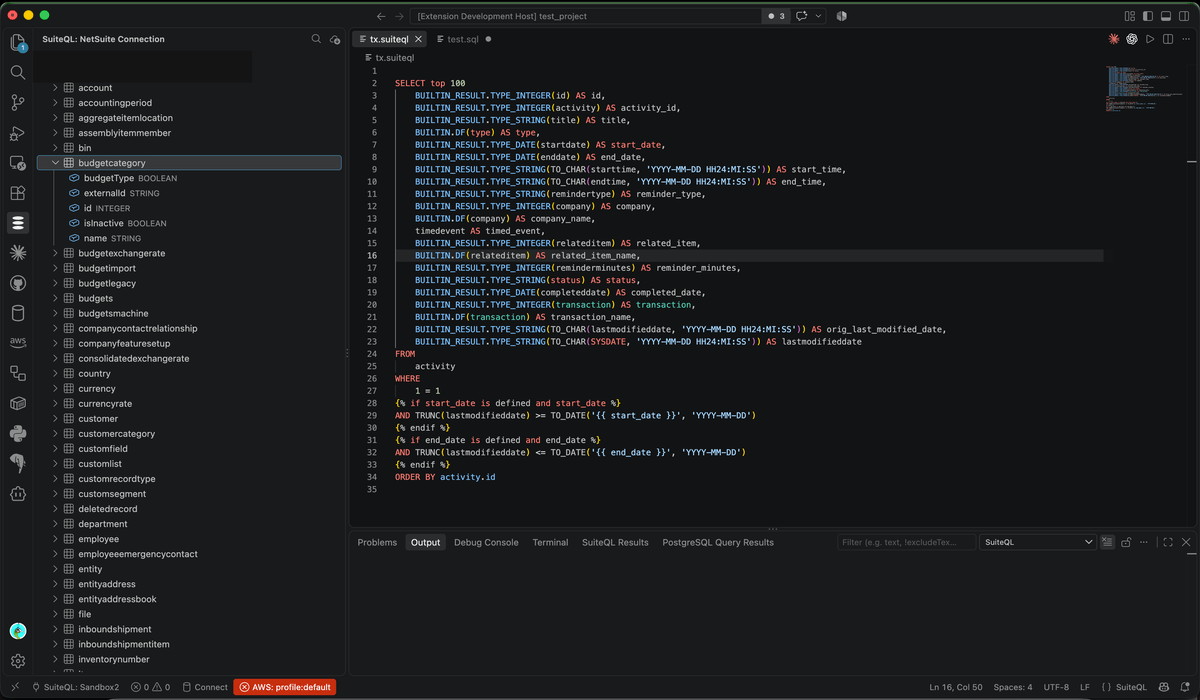Open the Terminal panel tab
This screenshot has width=1200, height=700.
click(x=550, y=542)
